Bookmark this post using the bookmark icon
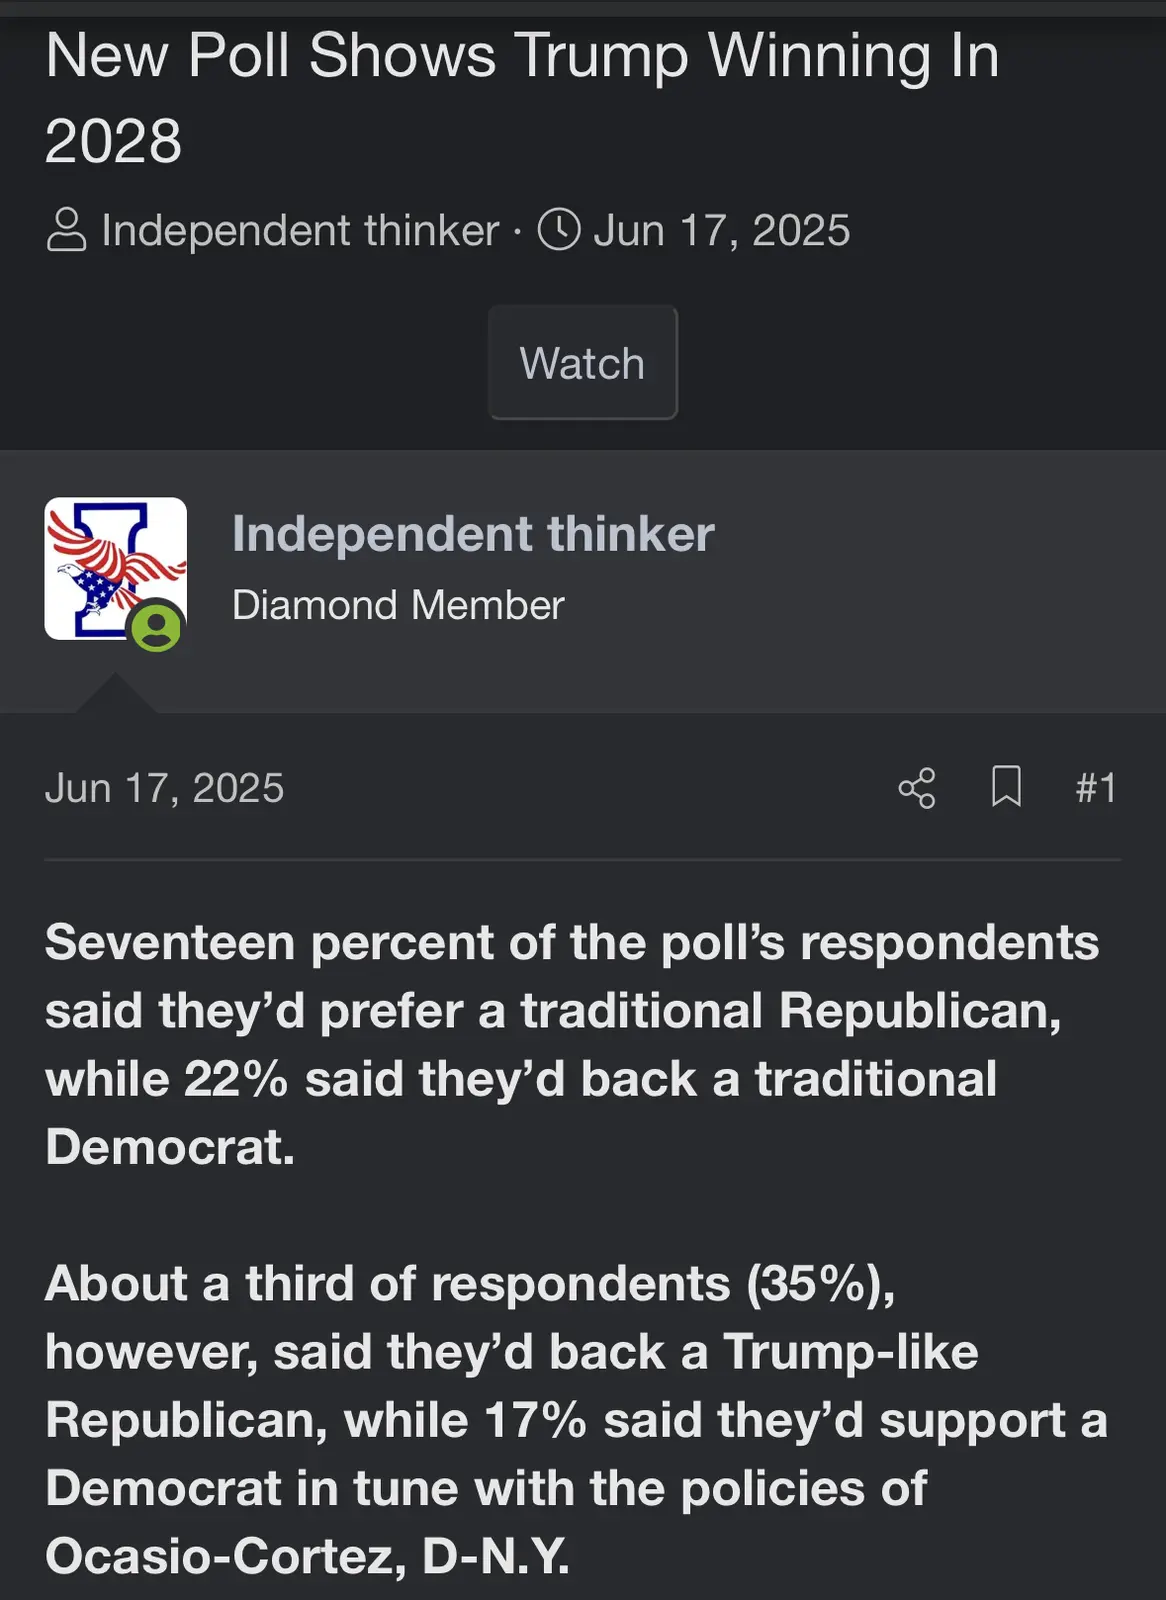 tap(1006, 787)
